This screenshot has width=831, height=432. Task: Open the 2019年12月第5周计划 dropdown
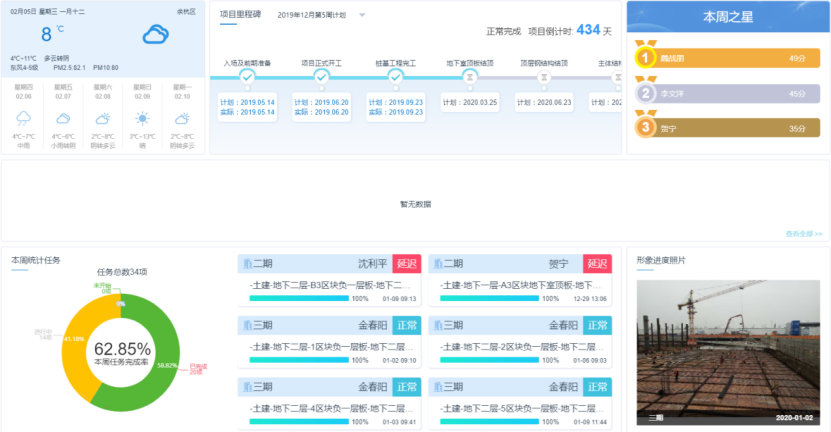coord(361,15)
